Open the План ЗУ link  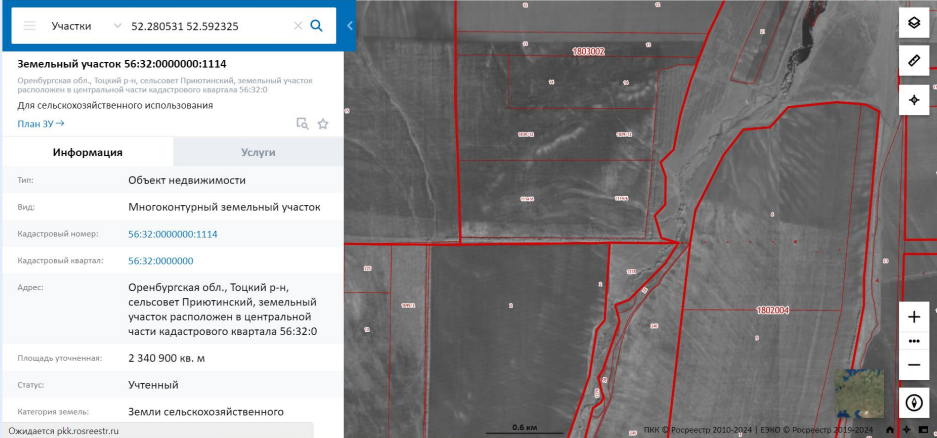pyautogui.click(x=41, y=124)
